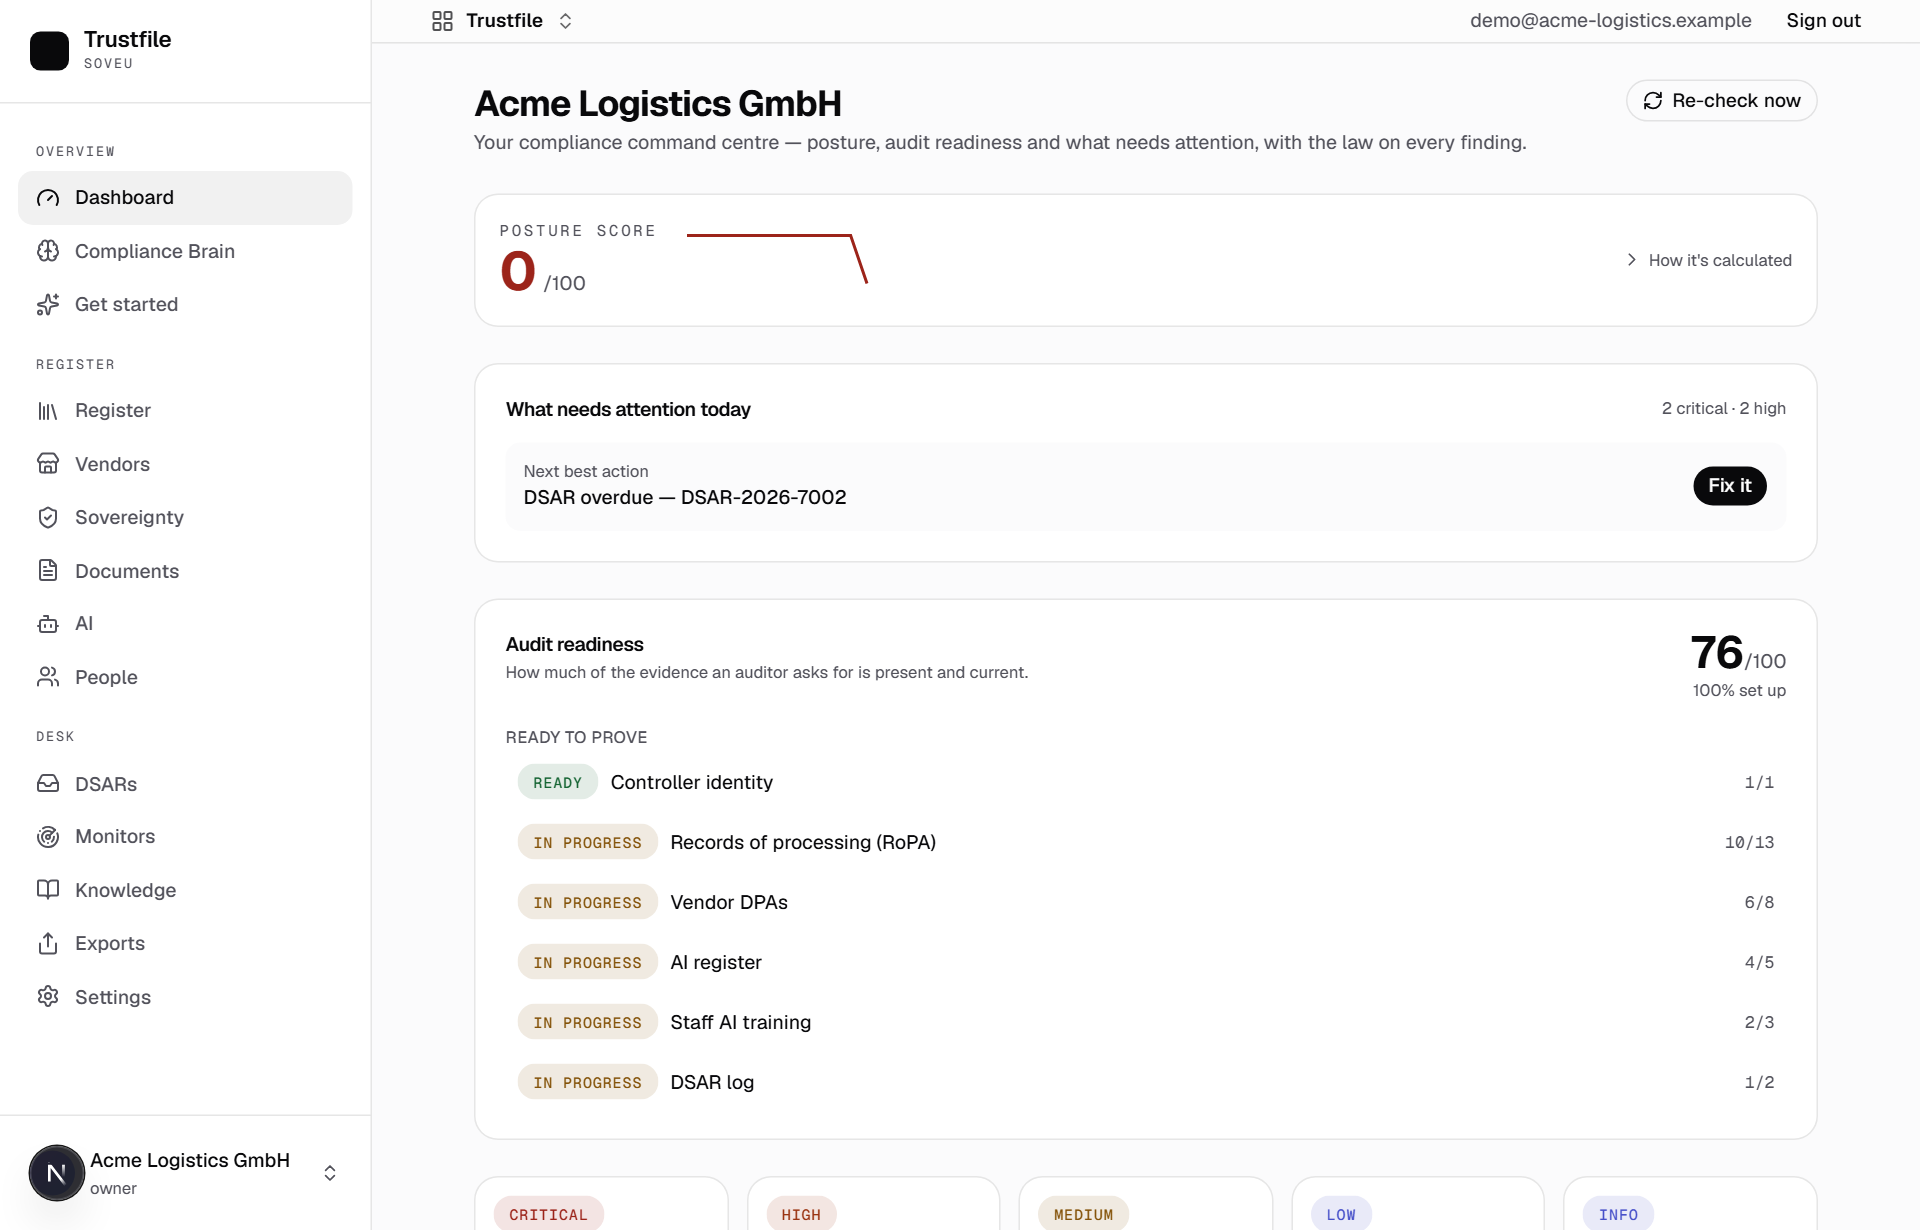Click the Monitors radar icon
The height and width of the screenshot is (1230, 1920).
[x=48, y=837]
